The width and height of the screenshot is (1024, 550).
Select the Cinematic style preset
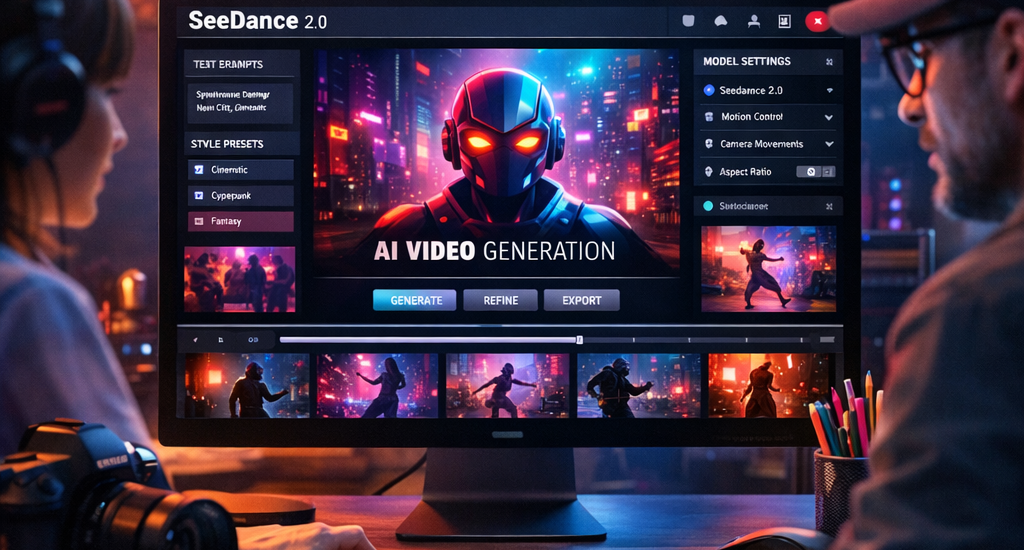(x=240, y=170)
